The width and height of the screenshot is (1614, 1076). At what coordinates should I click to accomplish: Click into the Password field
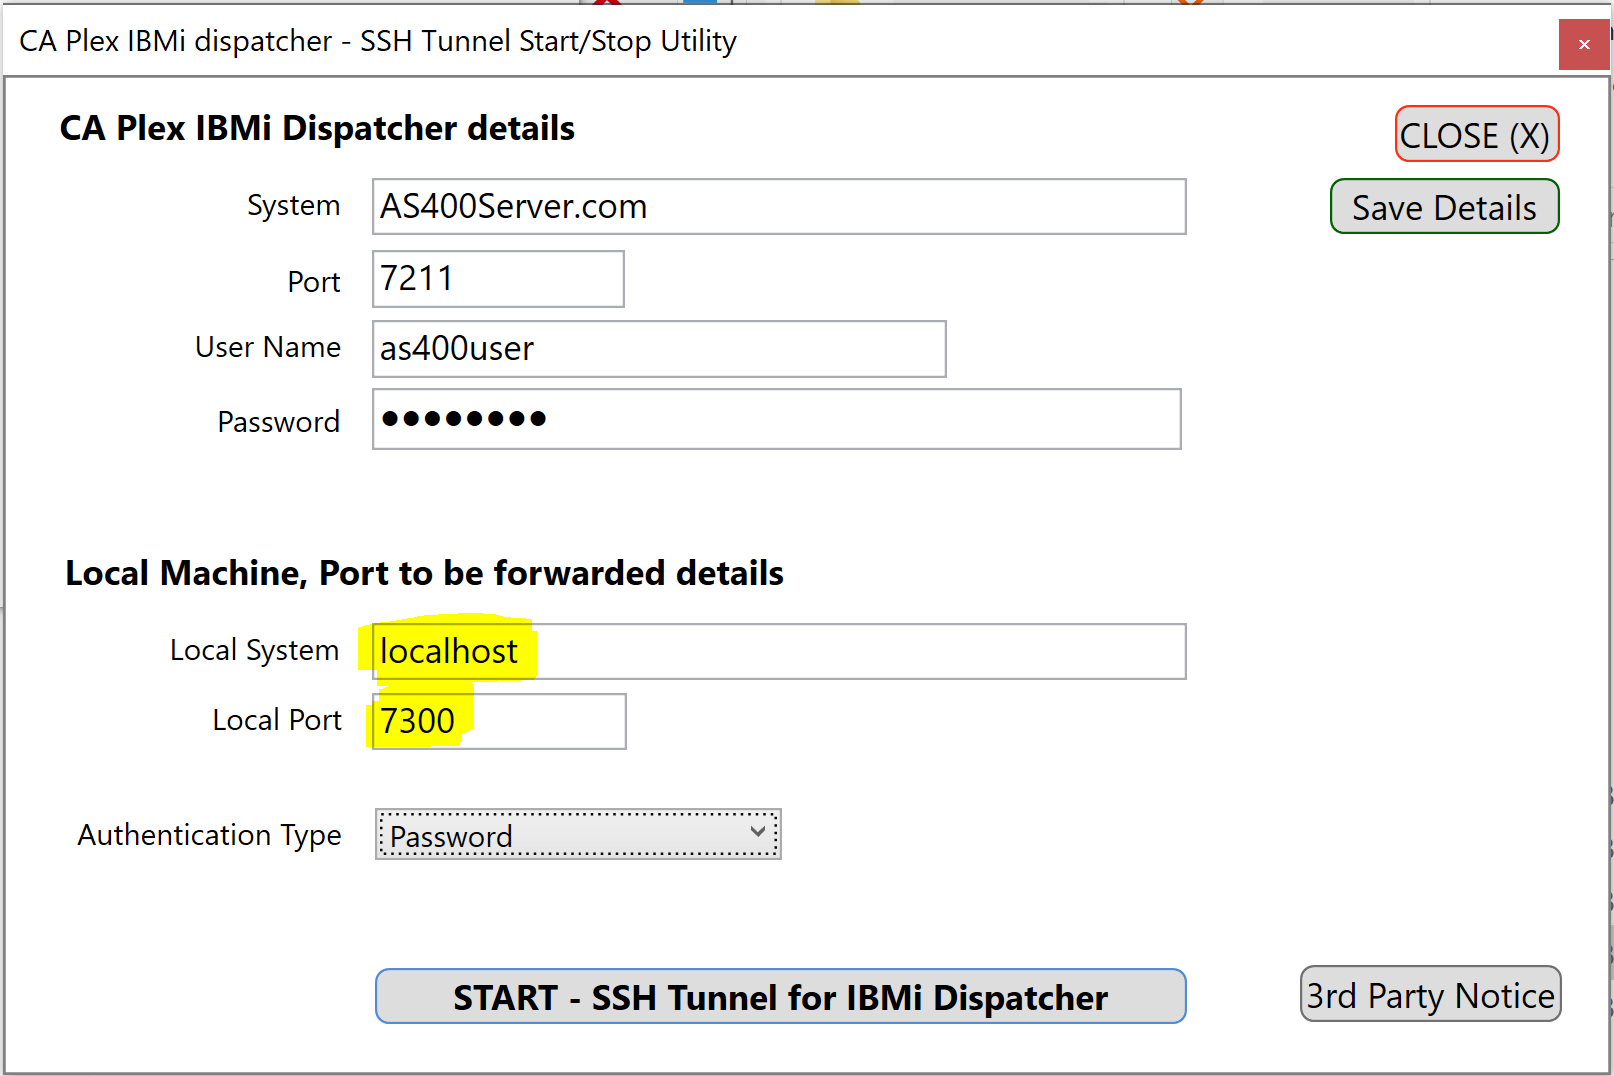776,419
